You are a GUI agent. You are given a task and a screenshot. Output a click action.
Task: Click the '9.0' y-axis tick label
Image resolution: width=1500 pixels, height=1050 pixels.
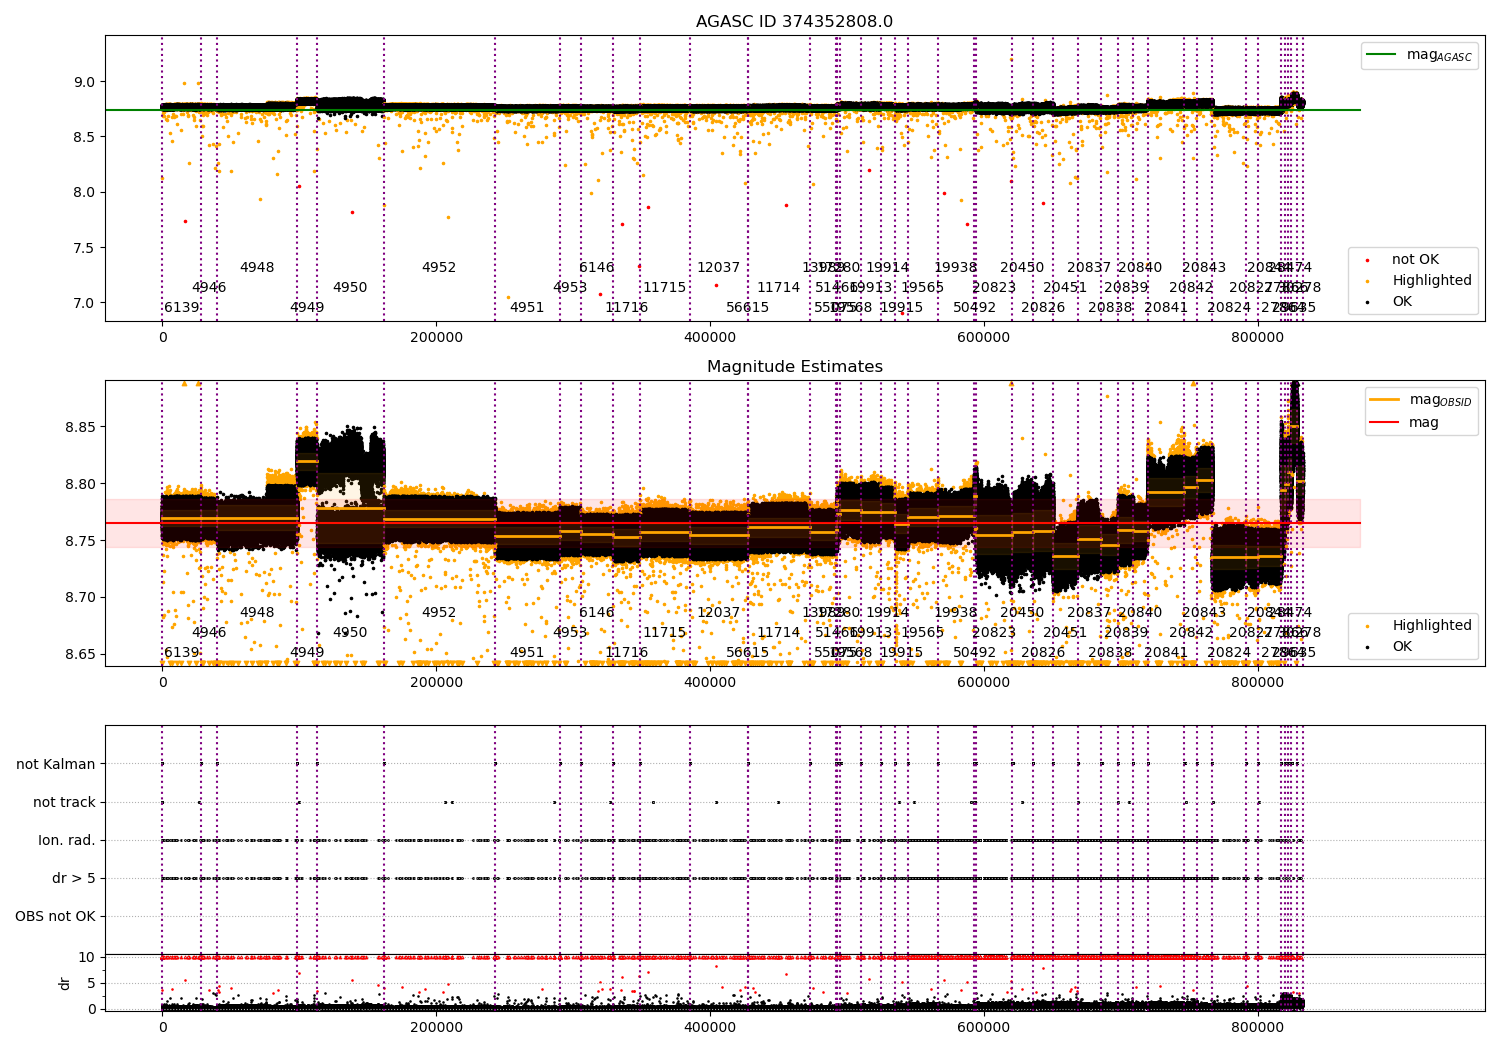(x=84, y=82)
